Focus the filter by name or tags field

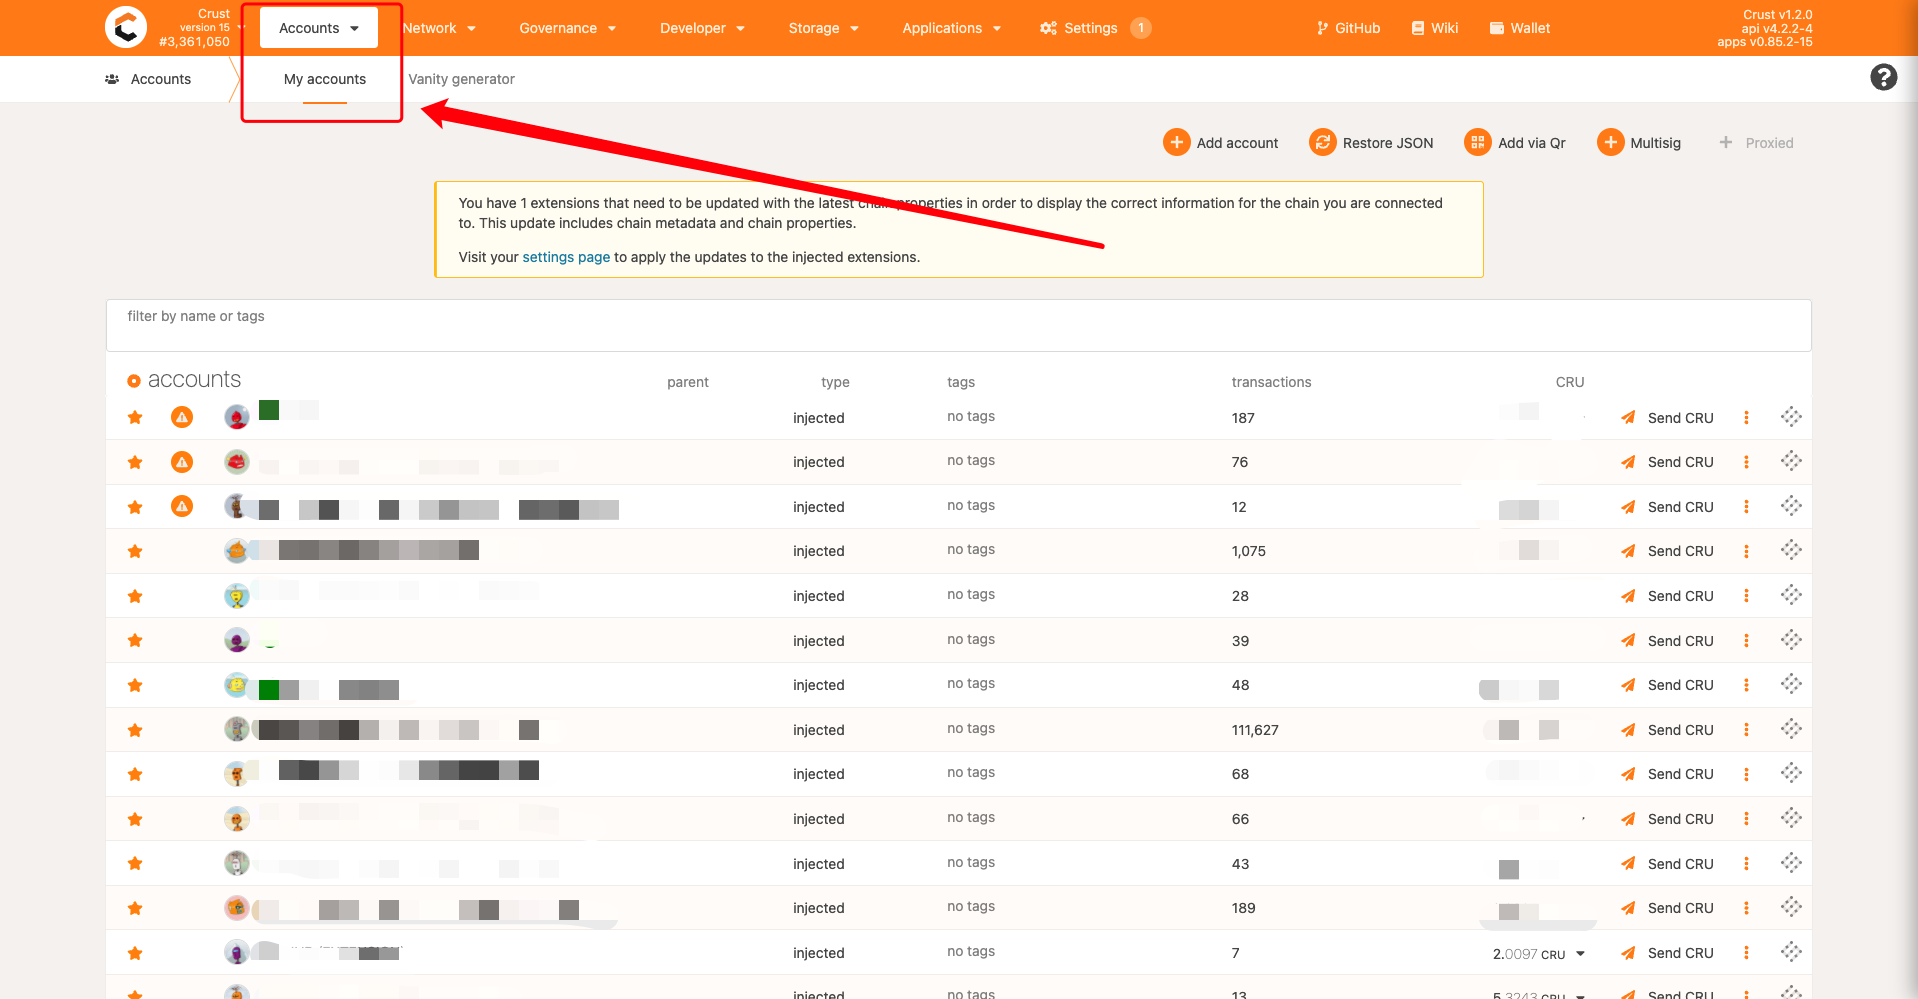tap(958, 325)
